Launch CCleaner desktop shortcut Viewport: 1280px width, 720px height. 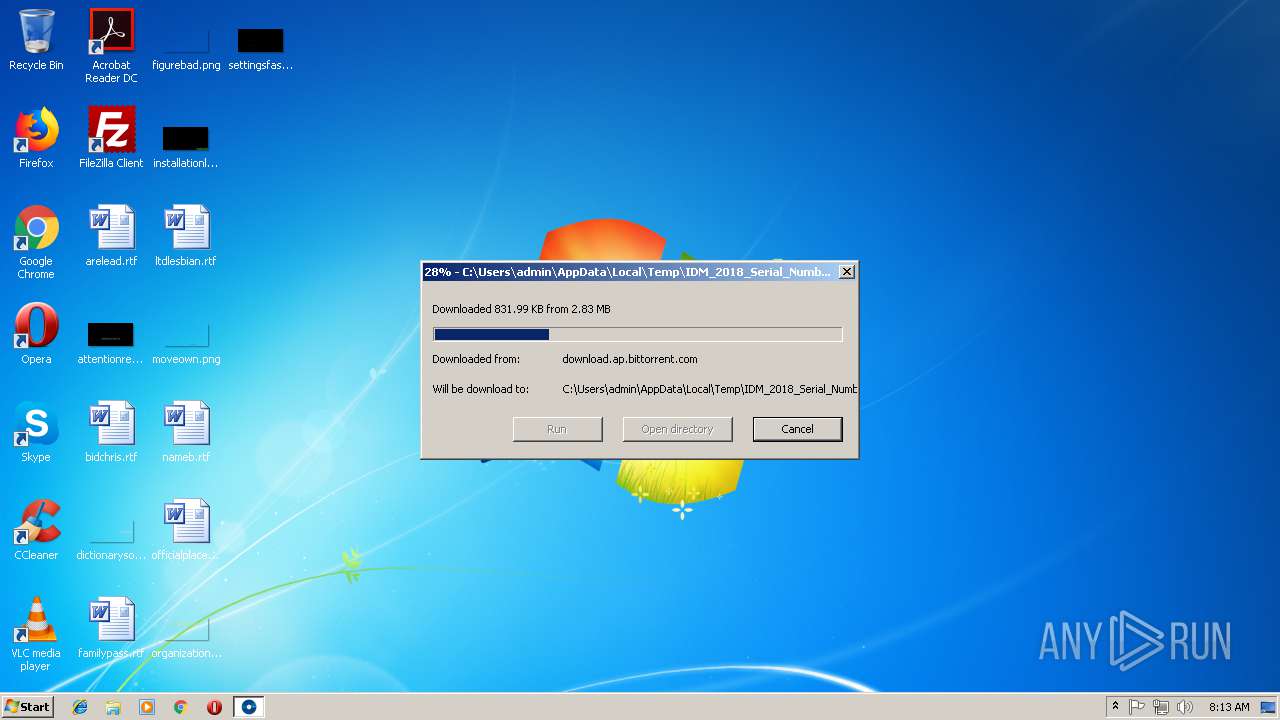point(36,530)
